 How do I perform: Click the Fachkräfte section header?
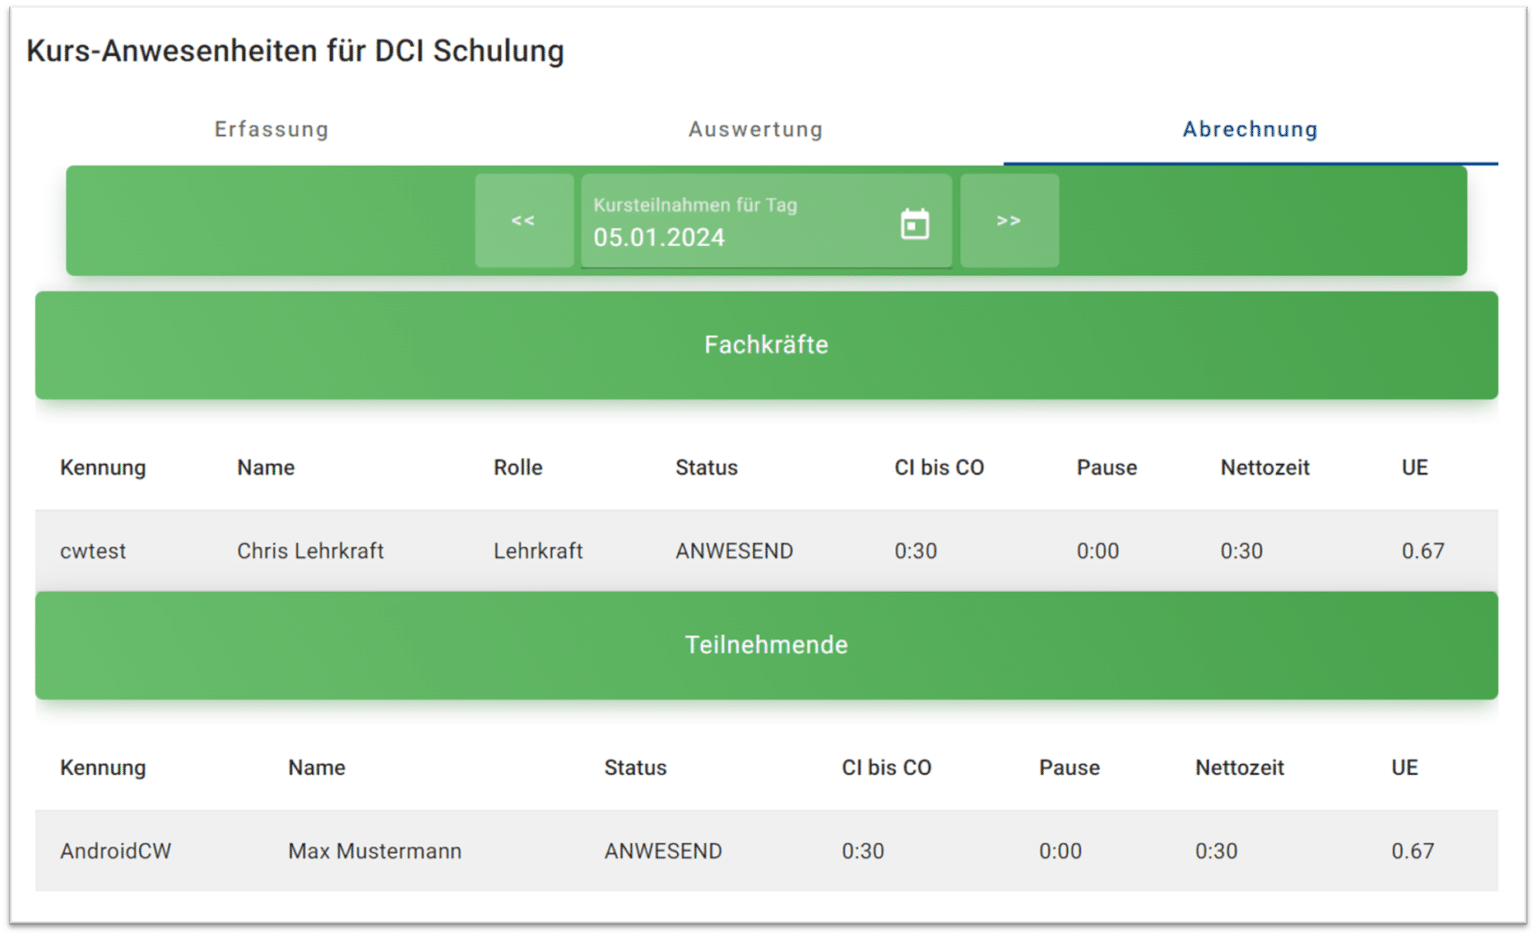[x=766, y=345]
